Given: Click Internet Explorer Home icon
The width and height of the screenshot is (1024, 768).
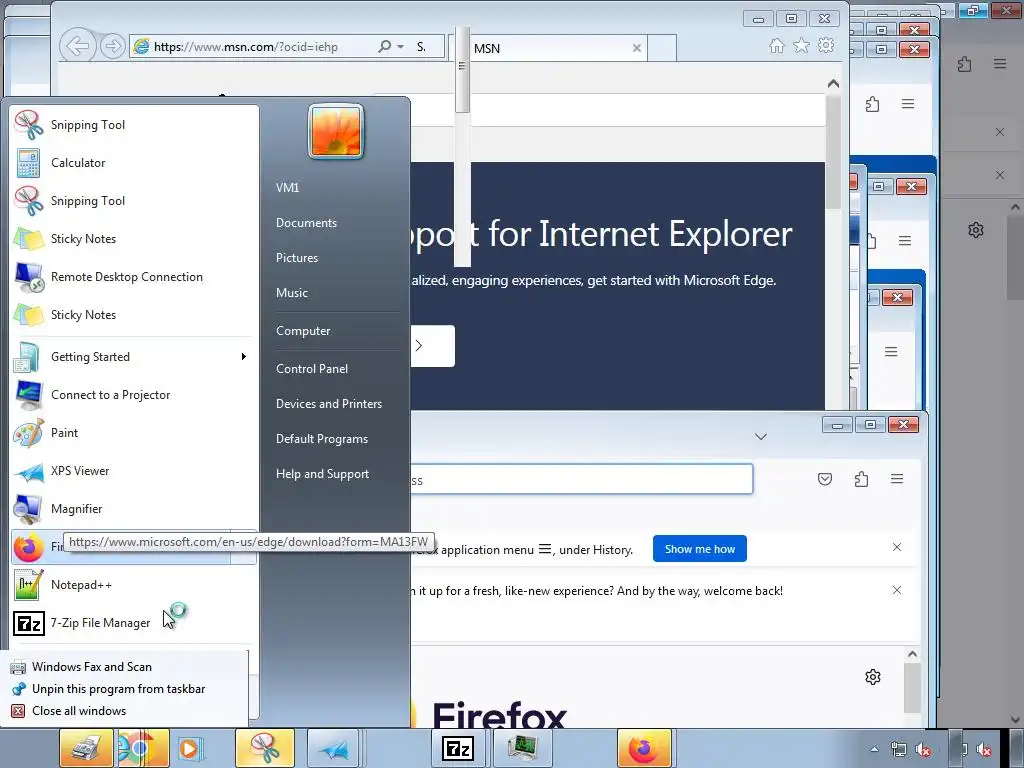Looking at the screenshot, I should click(x=776, y=46).
